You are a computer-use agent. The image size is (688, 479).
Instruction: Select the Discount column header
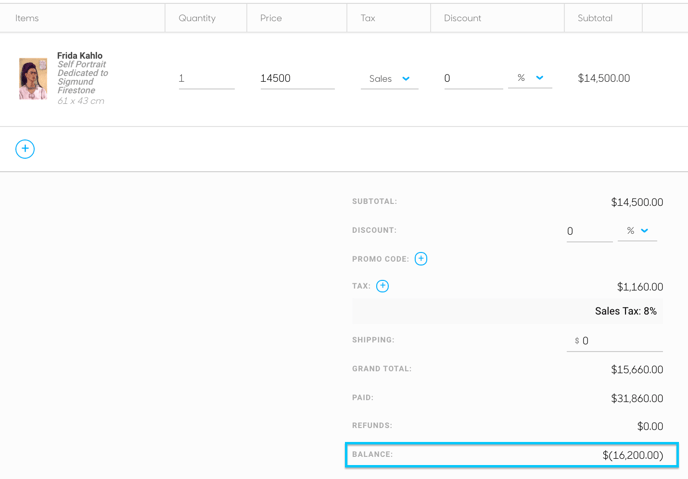[x=462, y=18]
